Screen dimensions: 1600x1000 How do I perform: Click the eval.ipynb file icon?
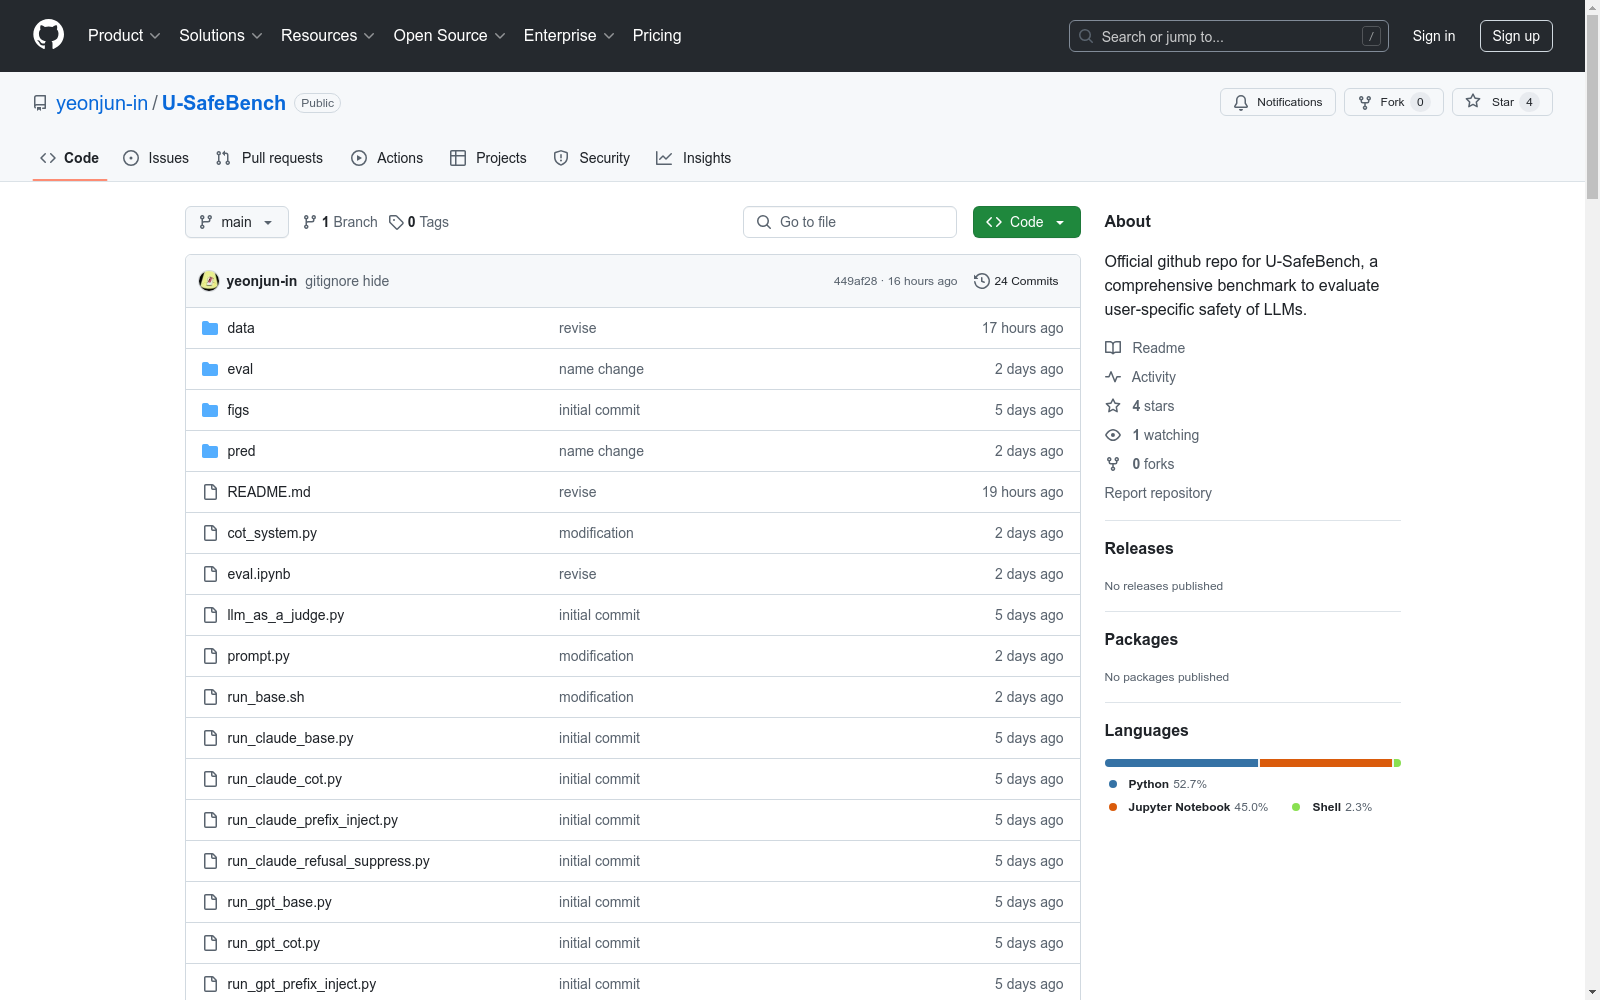click(210, 574)
